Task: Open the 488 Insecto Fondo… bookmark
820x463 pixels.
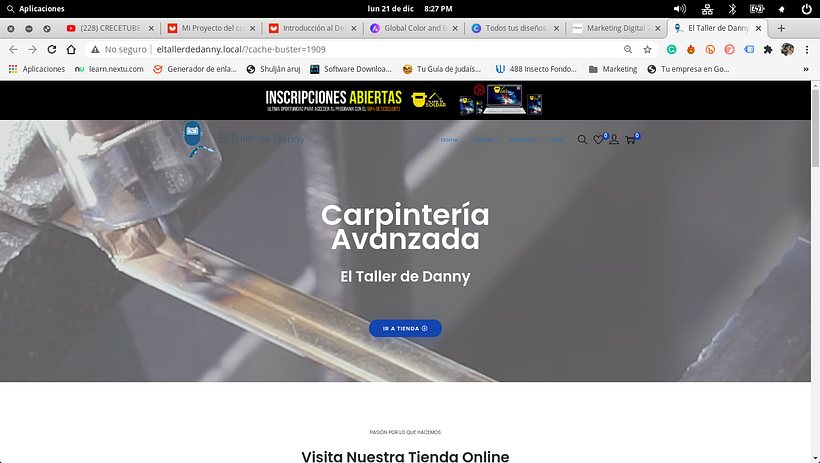Action: point(536,69)
